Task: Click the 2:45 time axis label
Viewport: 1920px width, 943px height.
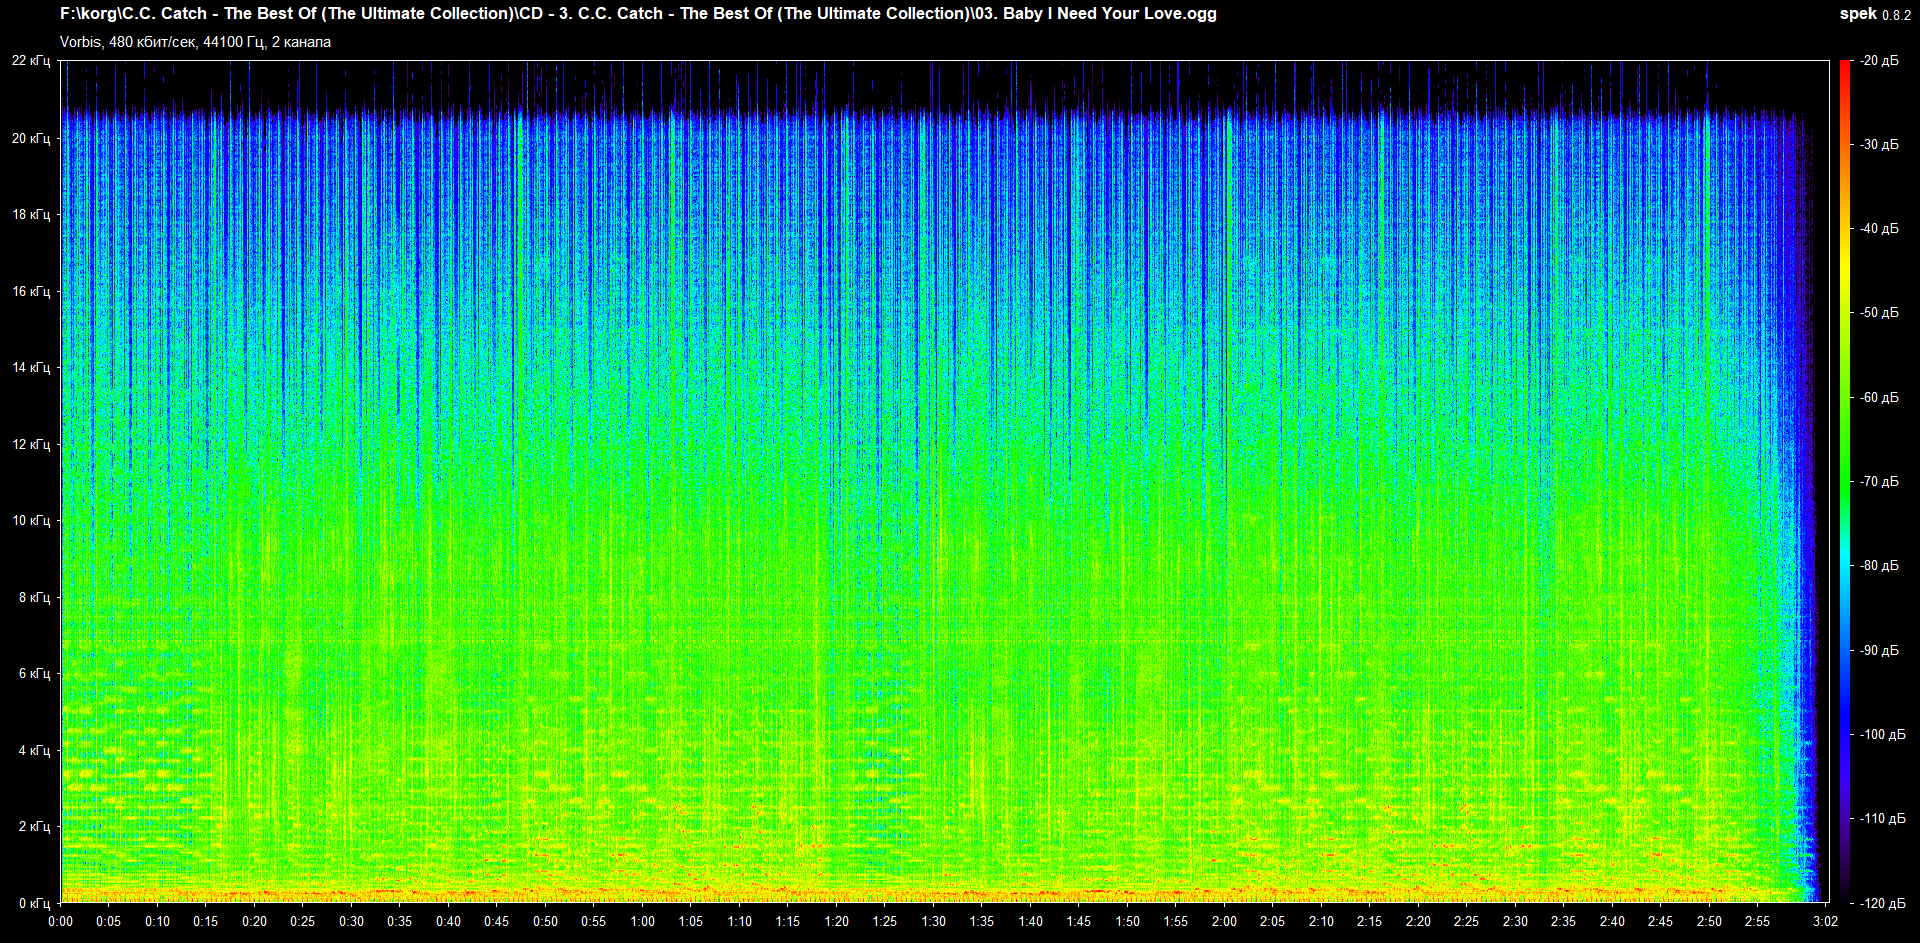Action: pyautogui.click(x=1661, y=922)
